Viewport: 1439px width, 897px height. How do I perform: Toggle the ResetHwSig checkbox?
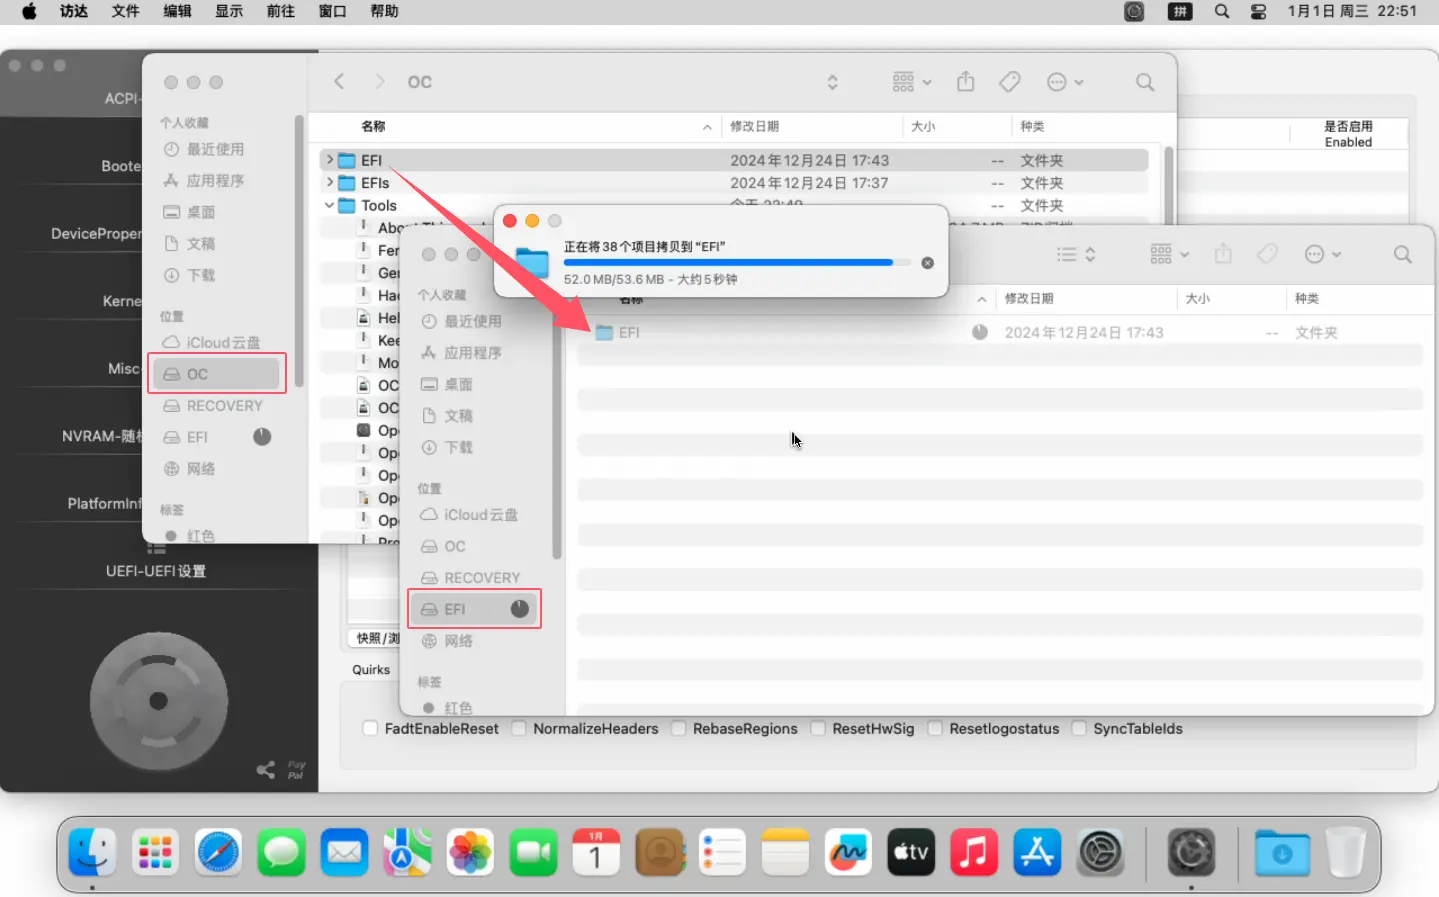point(818,728)
